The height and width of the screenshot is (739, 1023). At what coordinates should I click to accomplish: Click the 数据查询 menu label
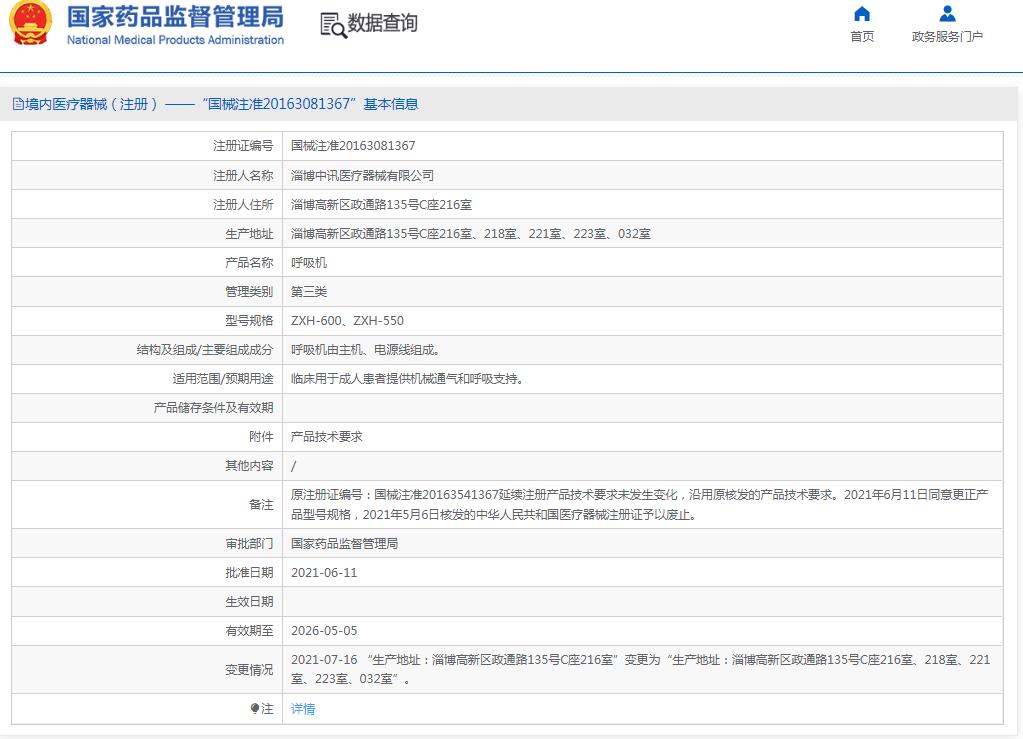click(378, 23)
